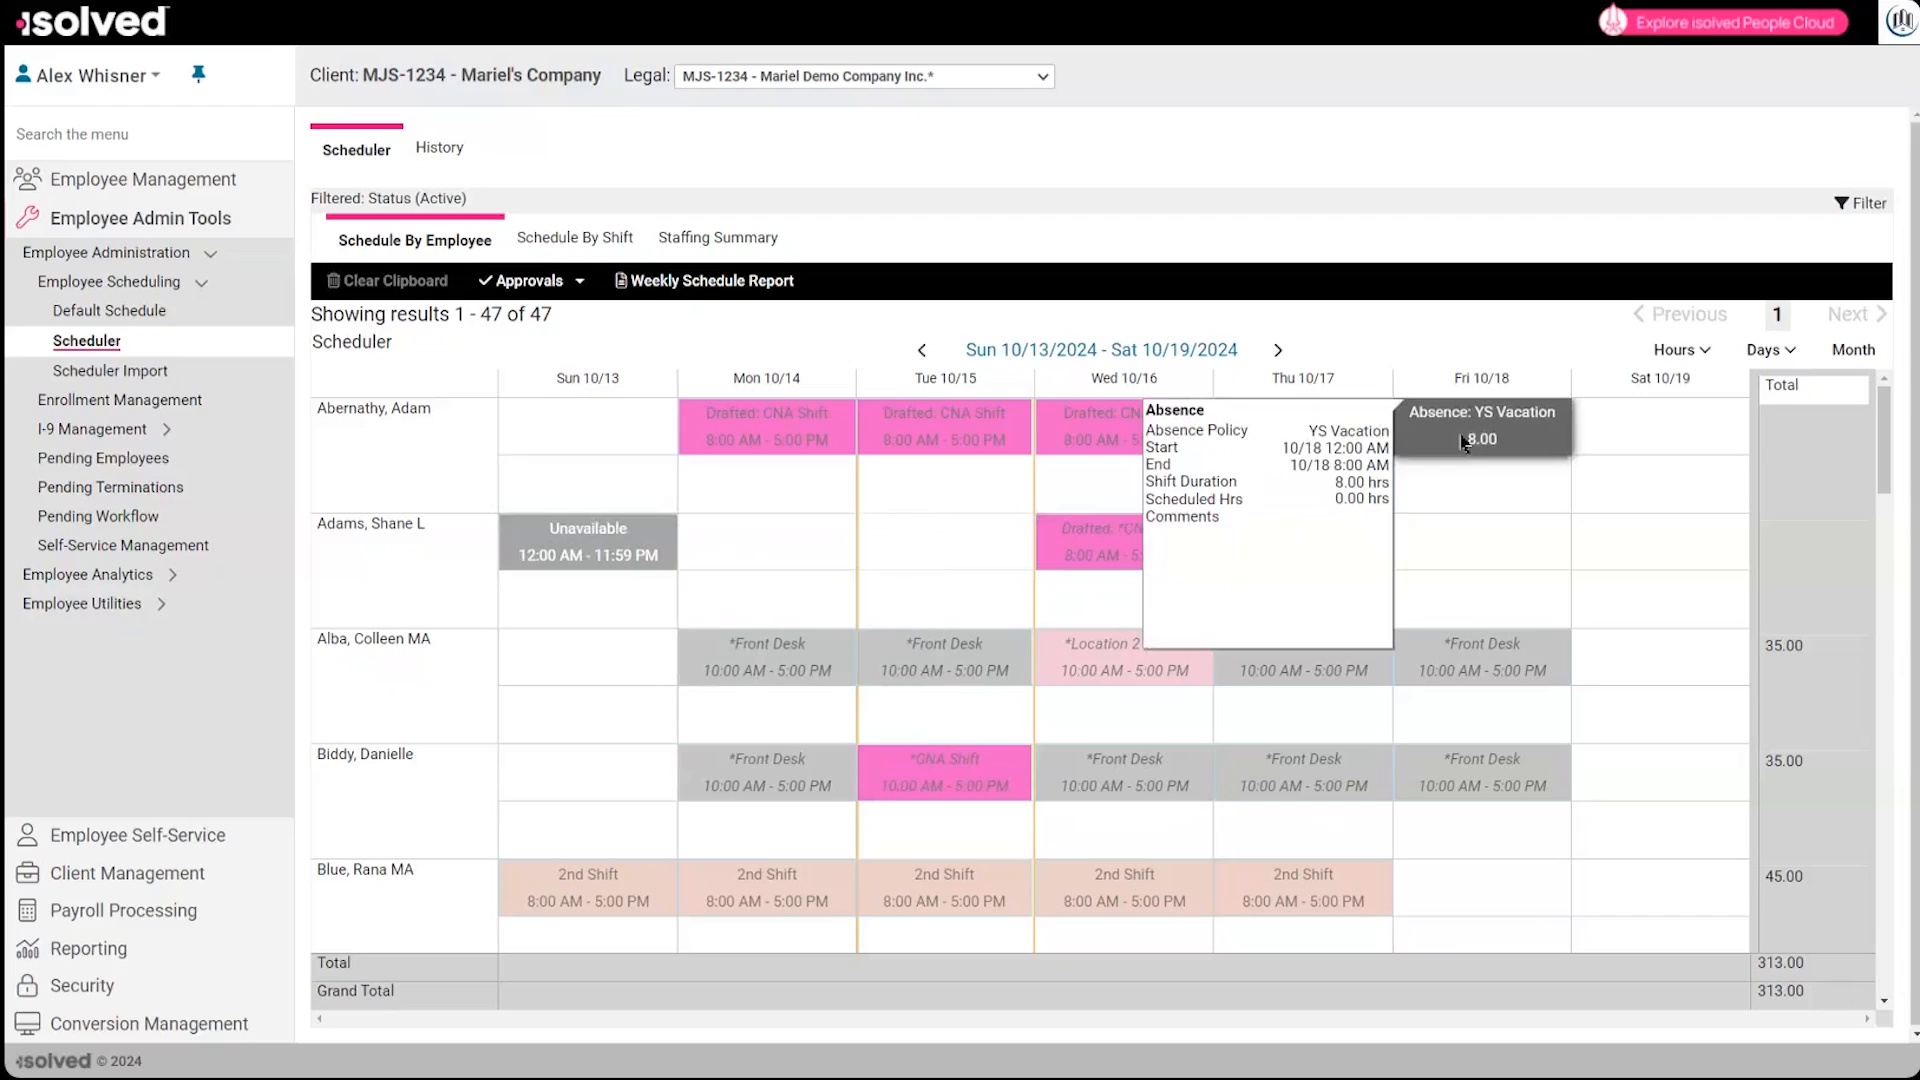Click the Clear Clipboard trash icon
This screenshot has width=1920, height=1080.
click(334, 281)
